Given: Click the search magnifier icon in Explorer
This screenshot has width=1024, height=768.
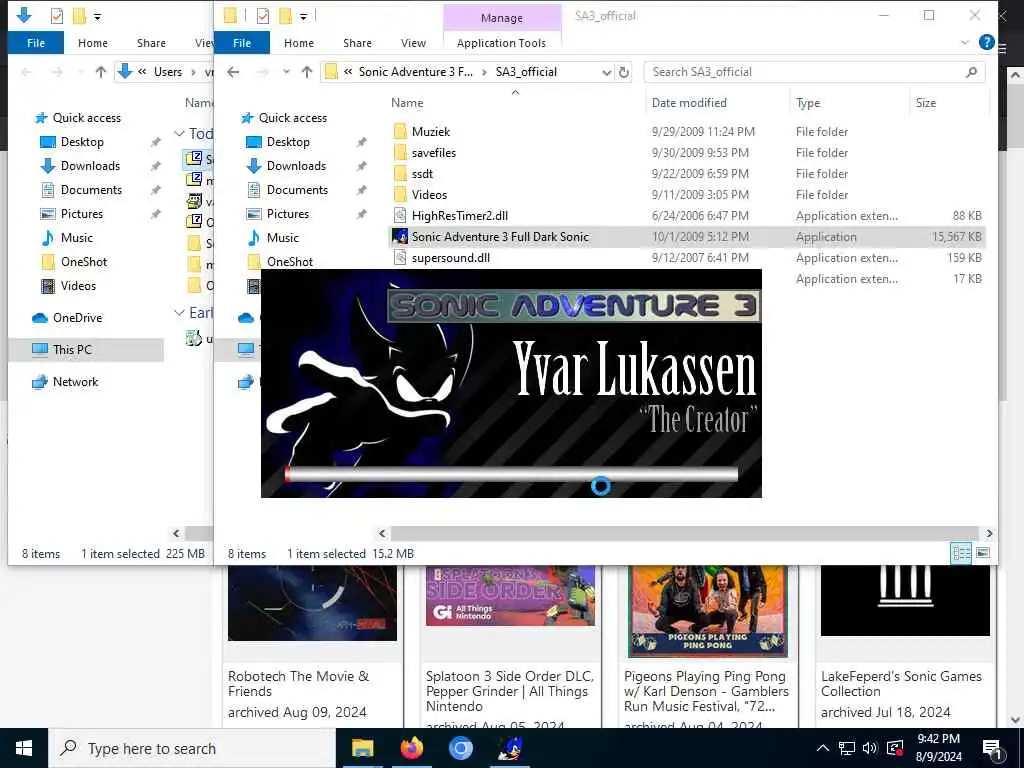Looking at the screenshot, I should (971, 72).
